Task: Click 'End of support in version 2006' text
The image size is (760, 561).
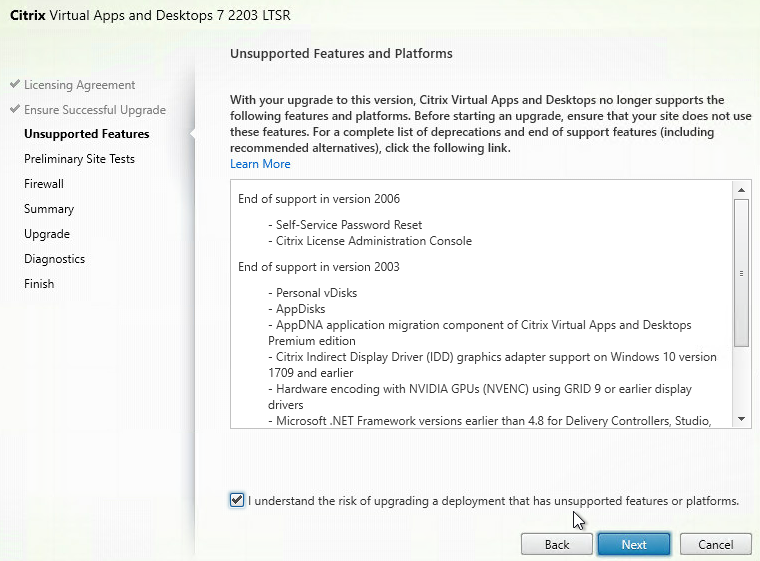Action: [x=319, y=199]
